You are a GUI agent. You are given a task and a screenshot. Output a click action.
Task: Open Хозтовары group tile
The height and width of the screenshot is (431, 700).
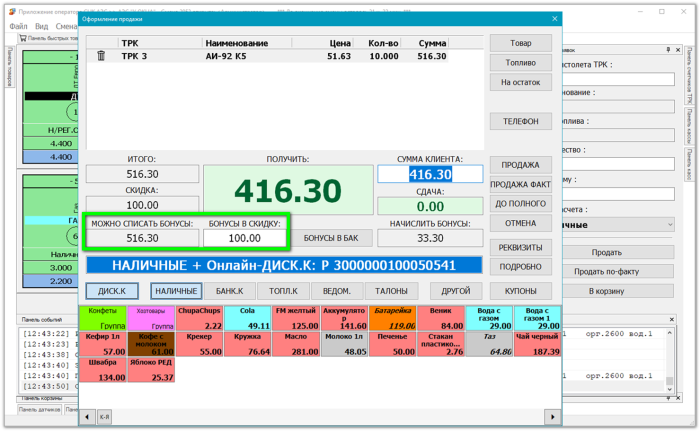(x=151, y=318)
